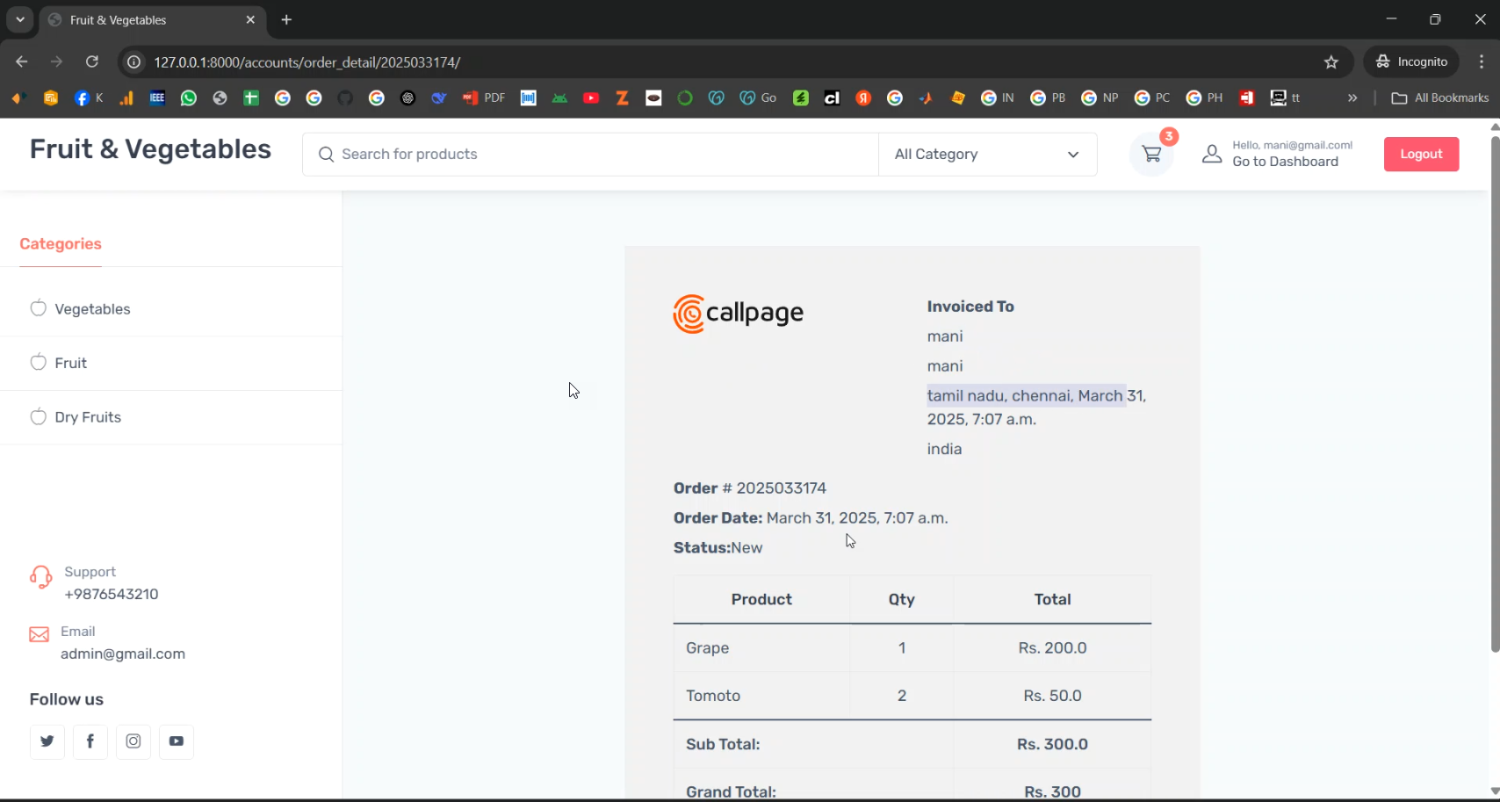Image resolution: width=1500 pixels, height=802 pixels.
Task: Click the page vertical scrollbar
Action: (x=1495, y=400)
